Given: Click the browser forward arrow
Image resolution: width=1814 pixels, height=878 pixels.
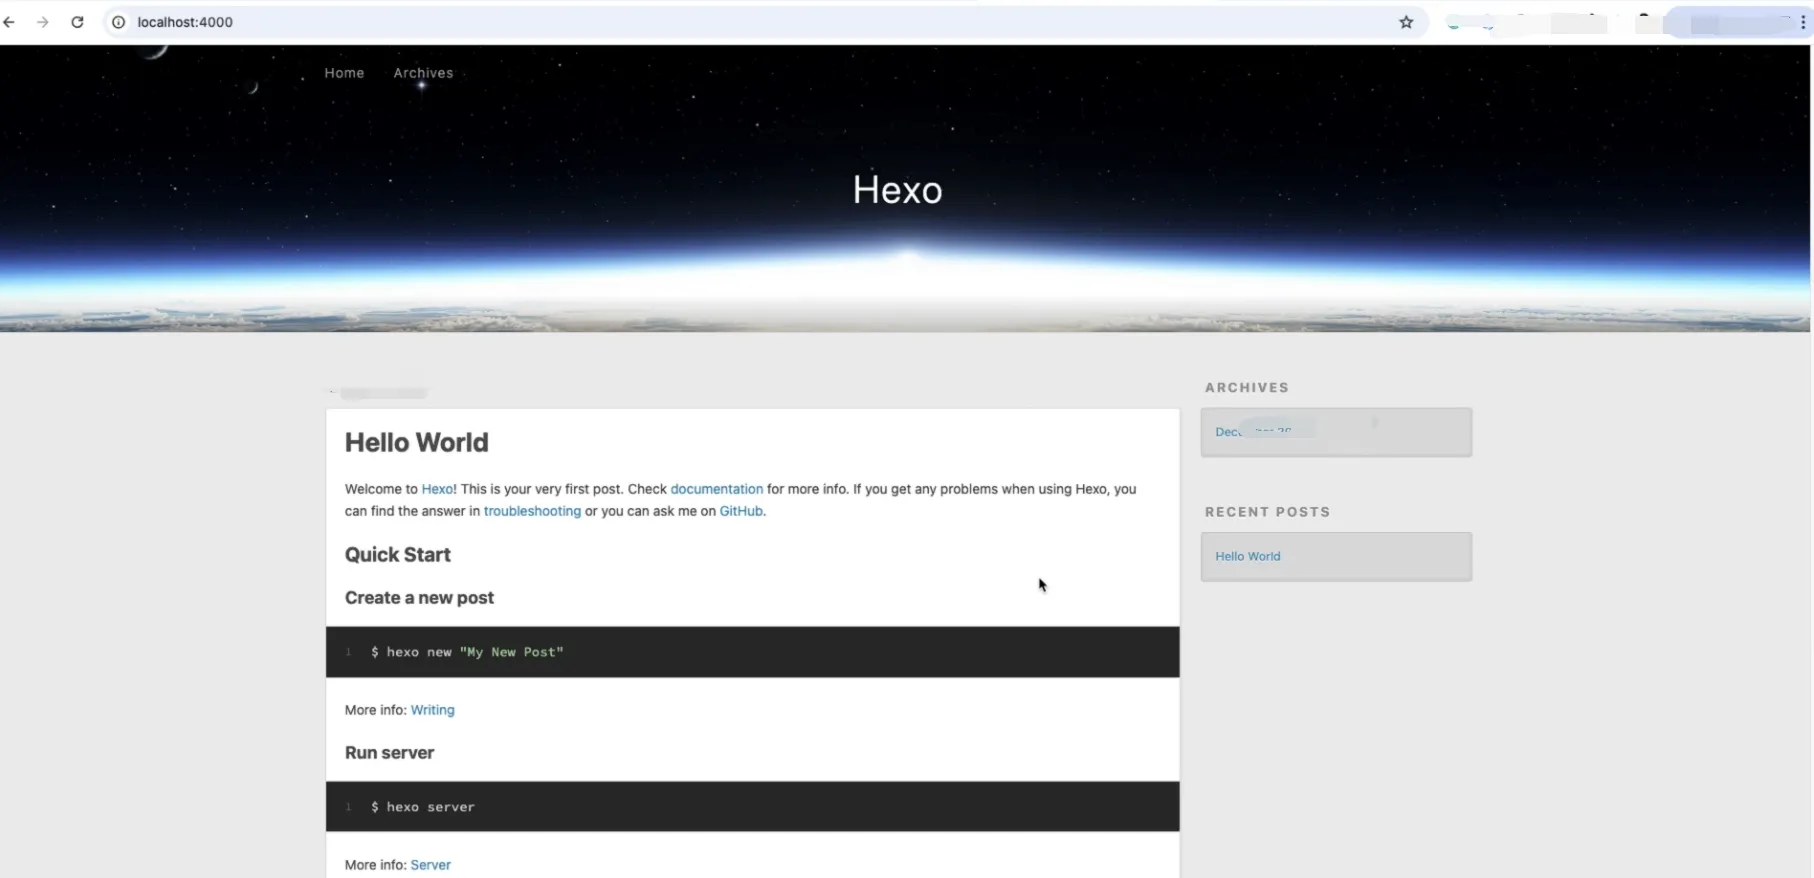Looking at the screenshot, I should (43, 22).
